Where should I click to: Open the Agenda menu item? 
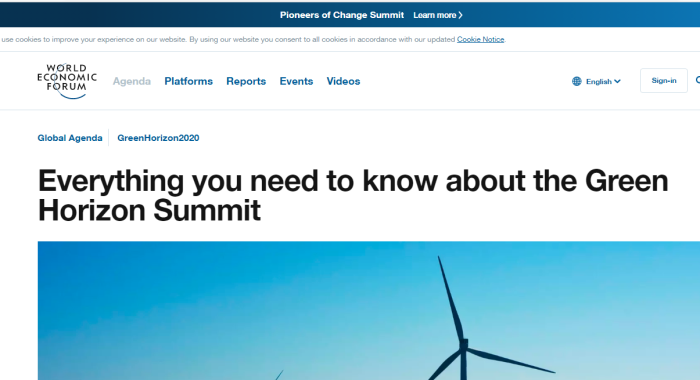(x=132, y=81)
